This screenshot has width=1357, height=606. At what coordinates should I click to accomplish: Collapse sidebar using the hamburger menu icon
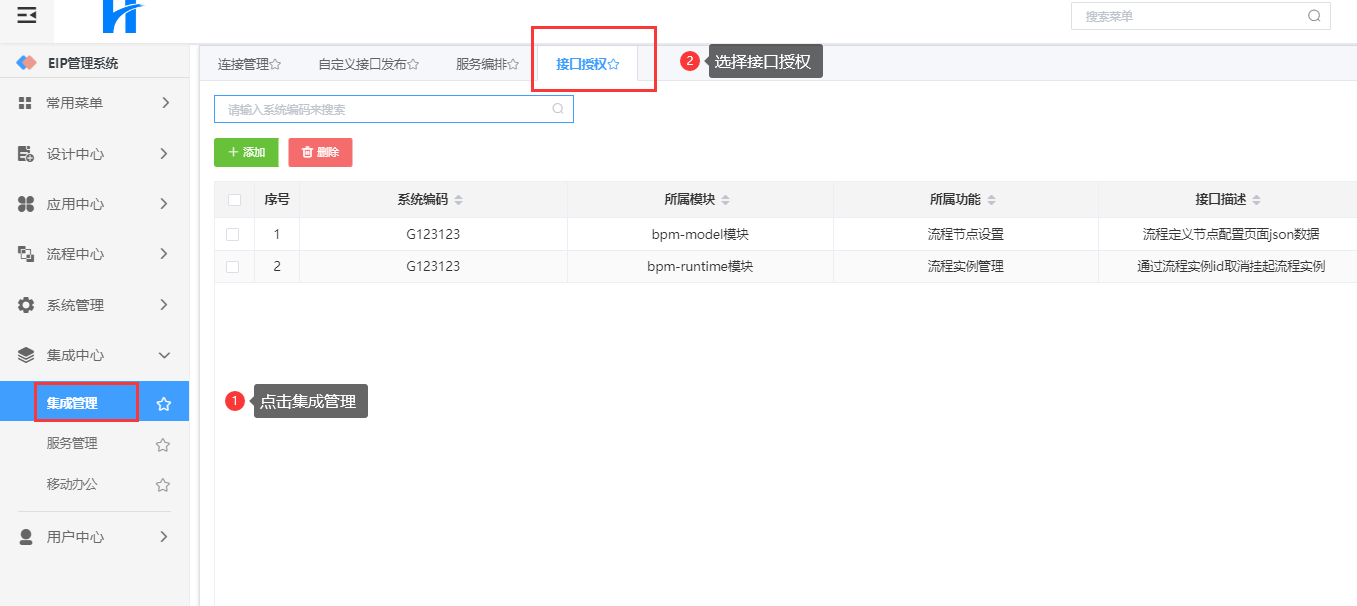point(27,15)
